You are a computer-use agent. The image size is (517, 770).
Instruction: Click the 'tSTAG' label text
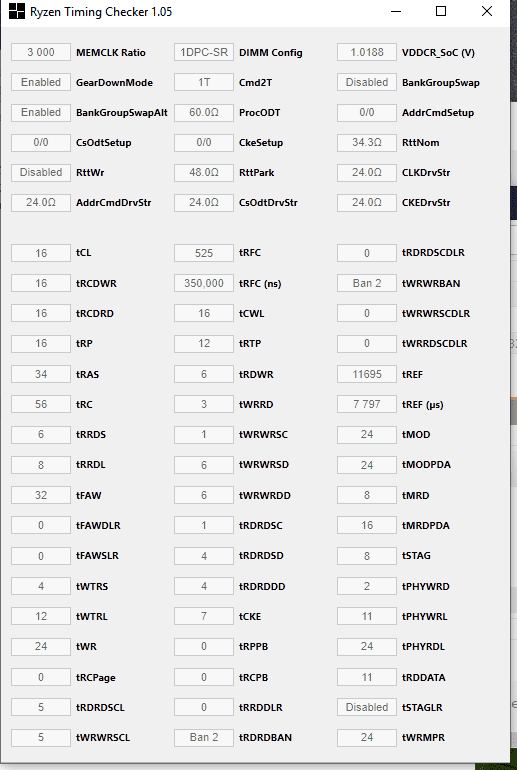[416, 555]
